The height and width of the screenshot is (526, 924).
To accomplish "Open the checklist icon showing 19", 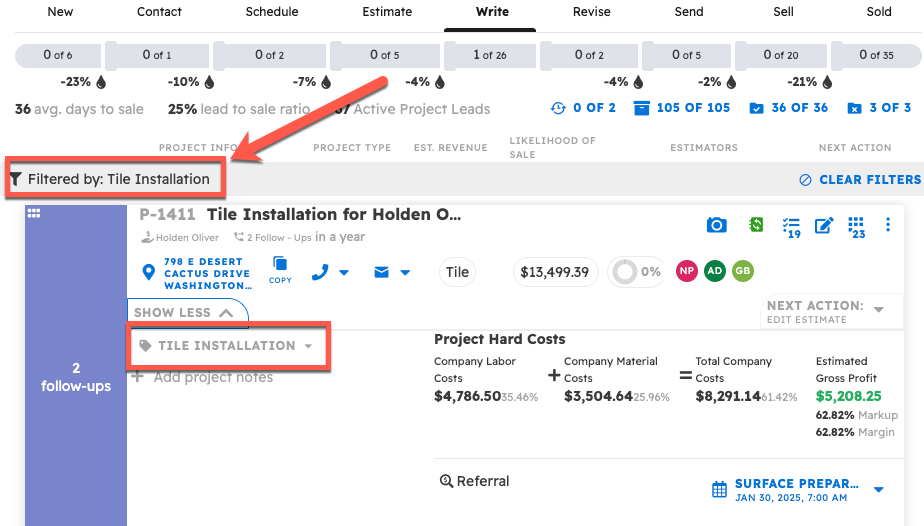I will tap(791, 227).
